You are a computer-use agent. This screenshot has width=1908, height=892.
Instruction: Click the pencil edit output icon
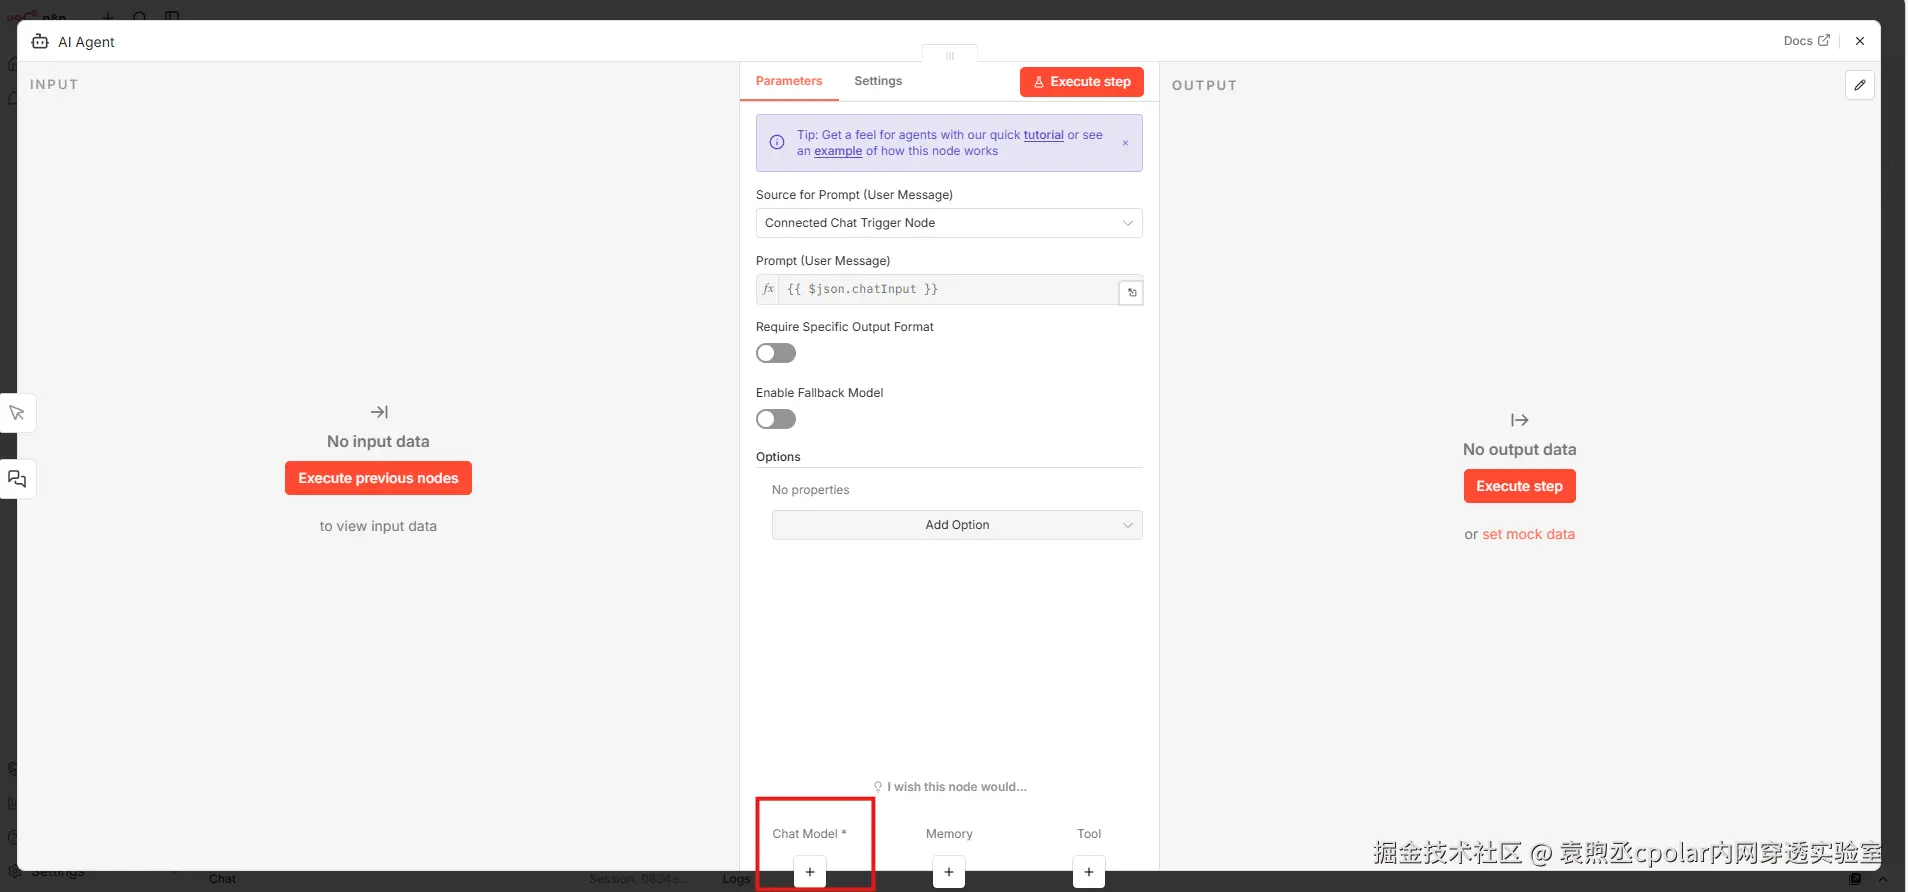coord(1859,85)
